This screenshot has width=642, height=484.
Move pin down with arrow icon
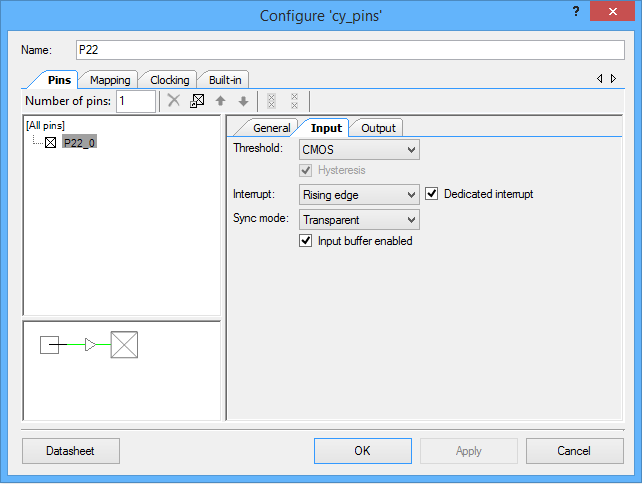pos(243,101)
